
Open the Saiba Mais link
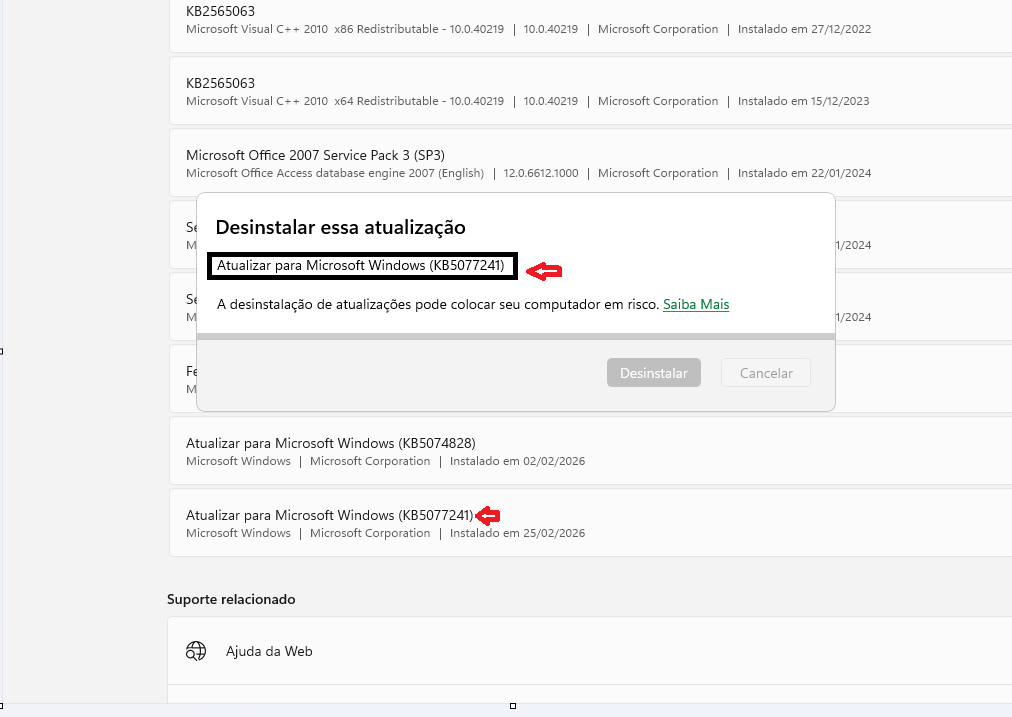[x=696, y=305]
